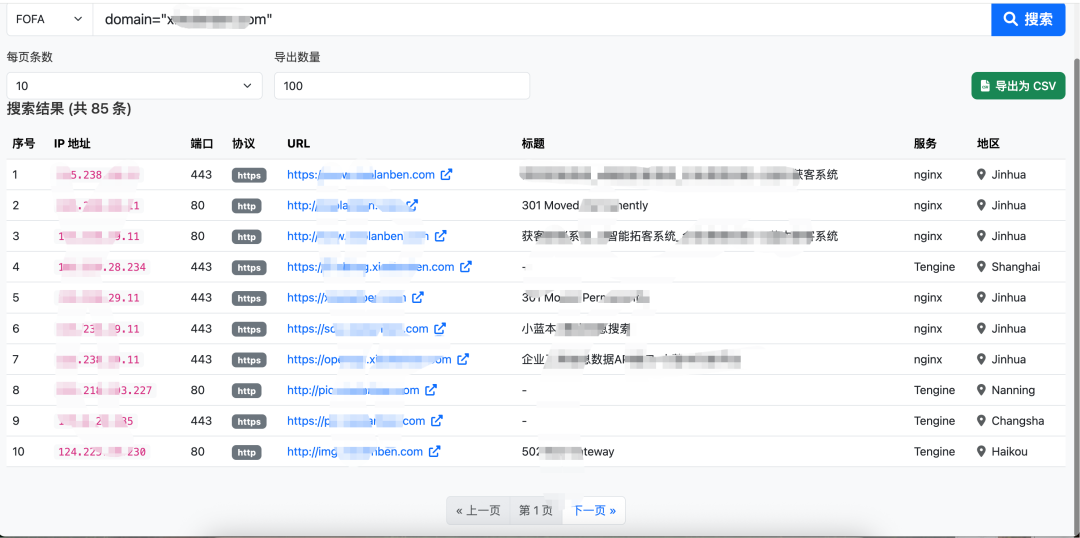Click the port 443 cell in row 4
1080x538 pixels.
pos(201,267)
